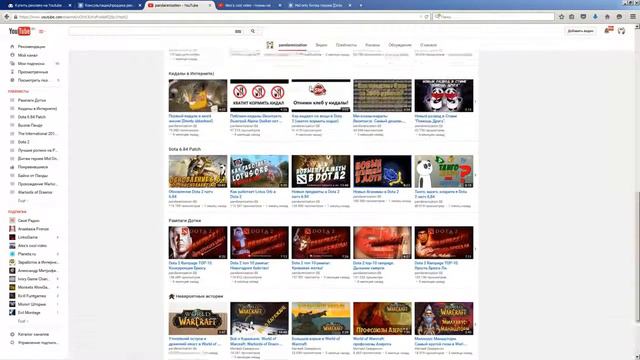This screenshot has width=640, height=360.
Task: Open the channel Плейлисты tab
Action: [346, 45]
